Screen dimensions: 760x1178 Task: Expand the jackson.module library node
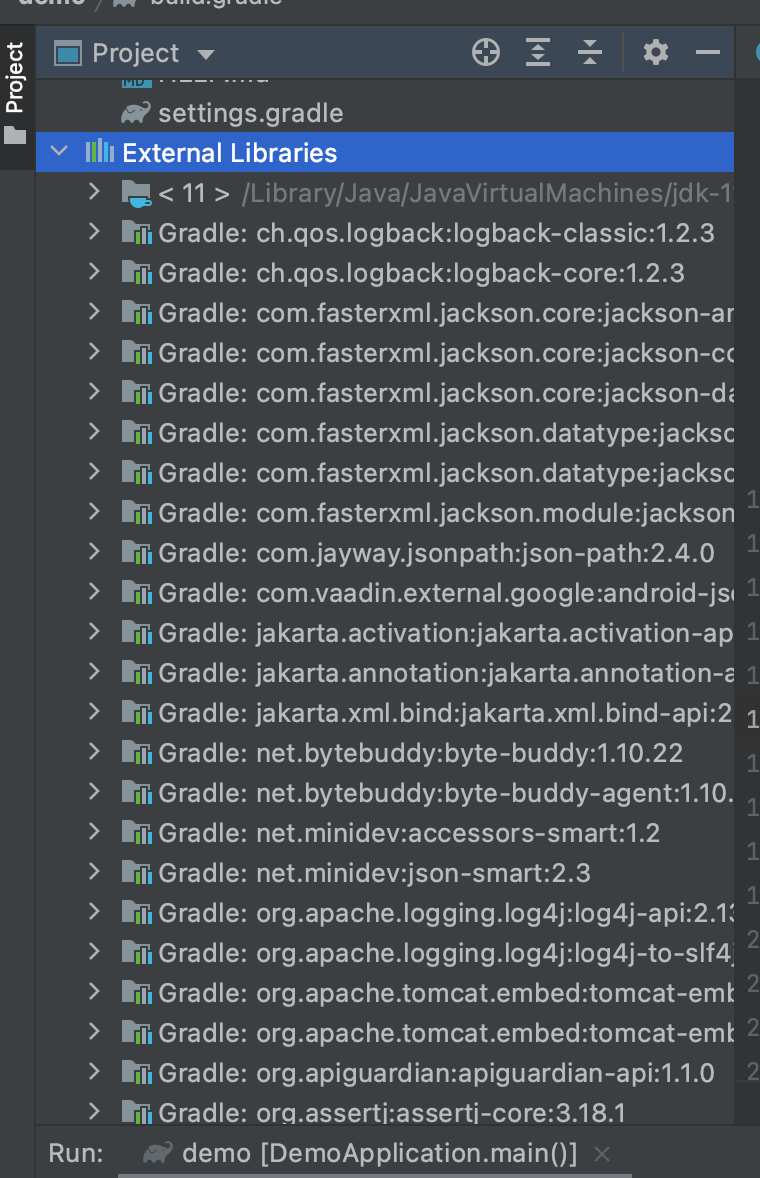(x=94, y=512)
